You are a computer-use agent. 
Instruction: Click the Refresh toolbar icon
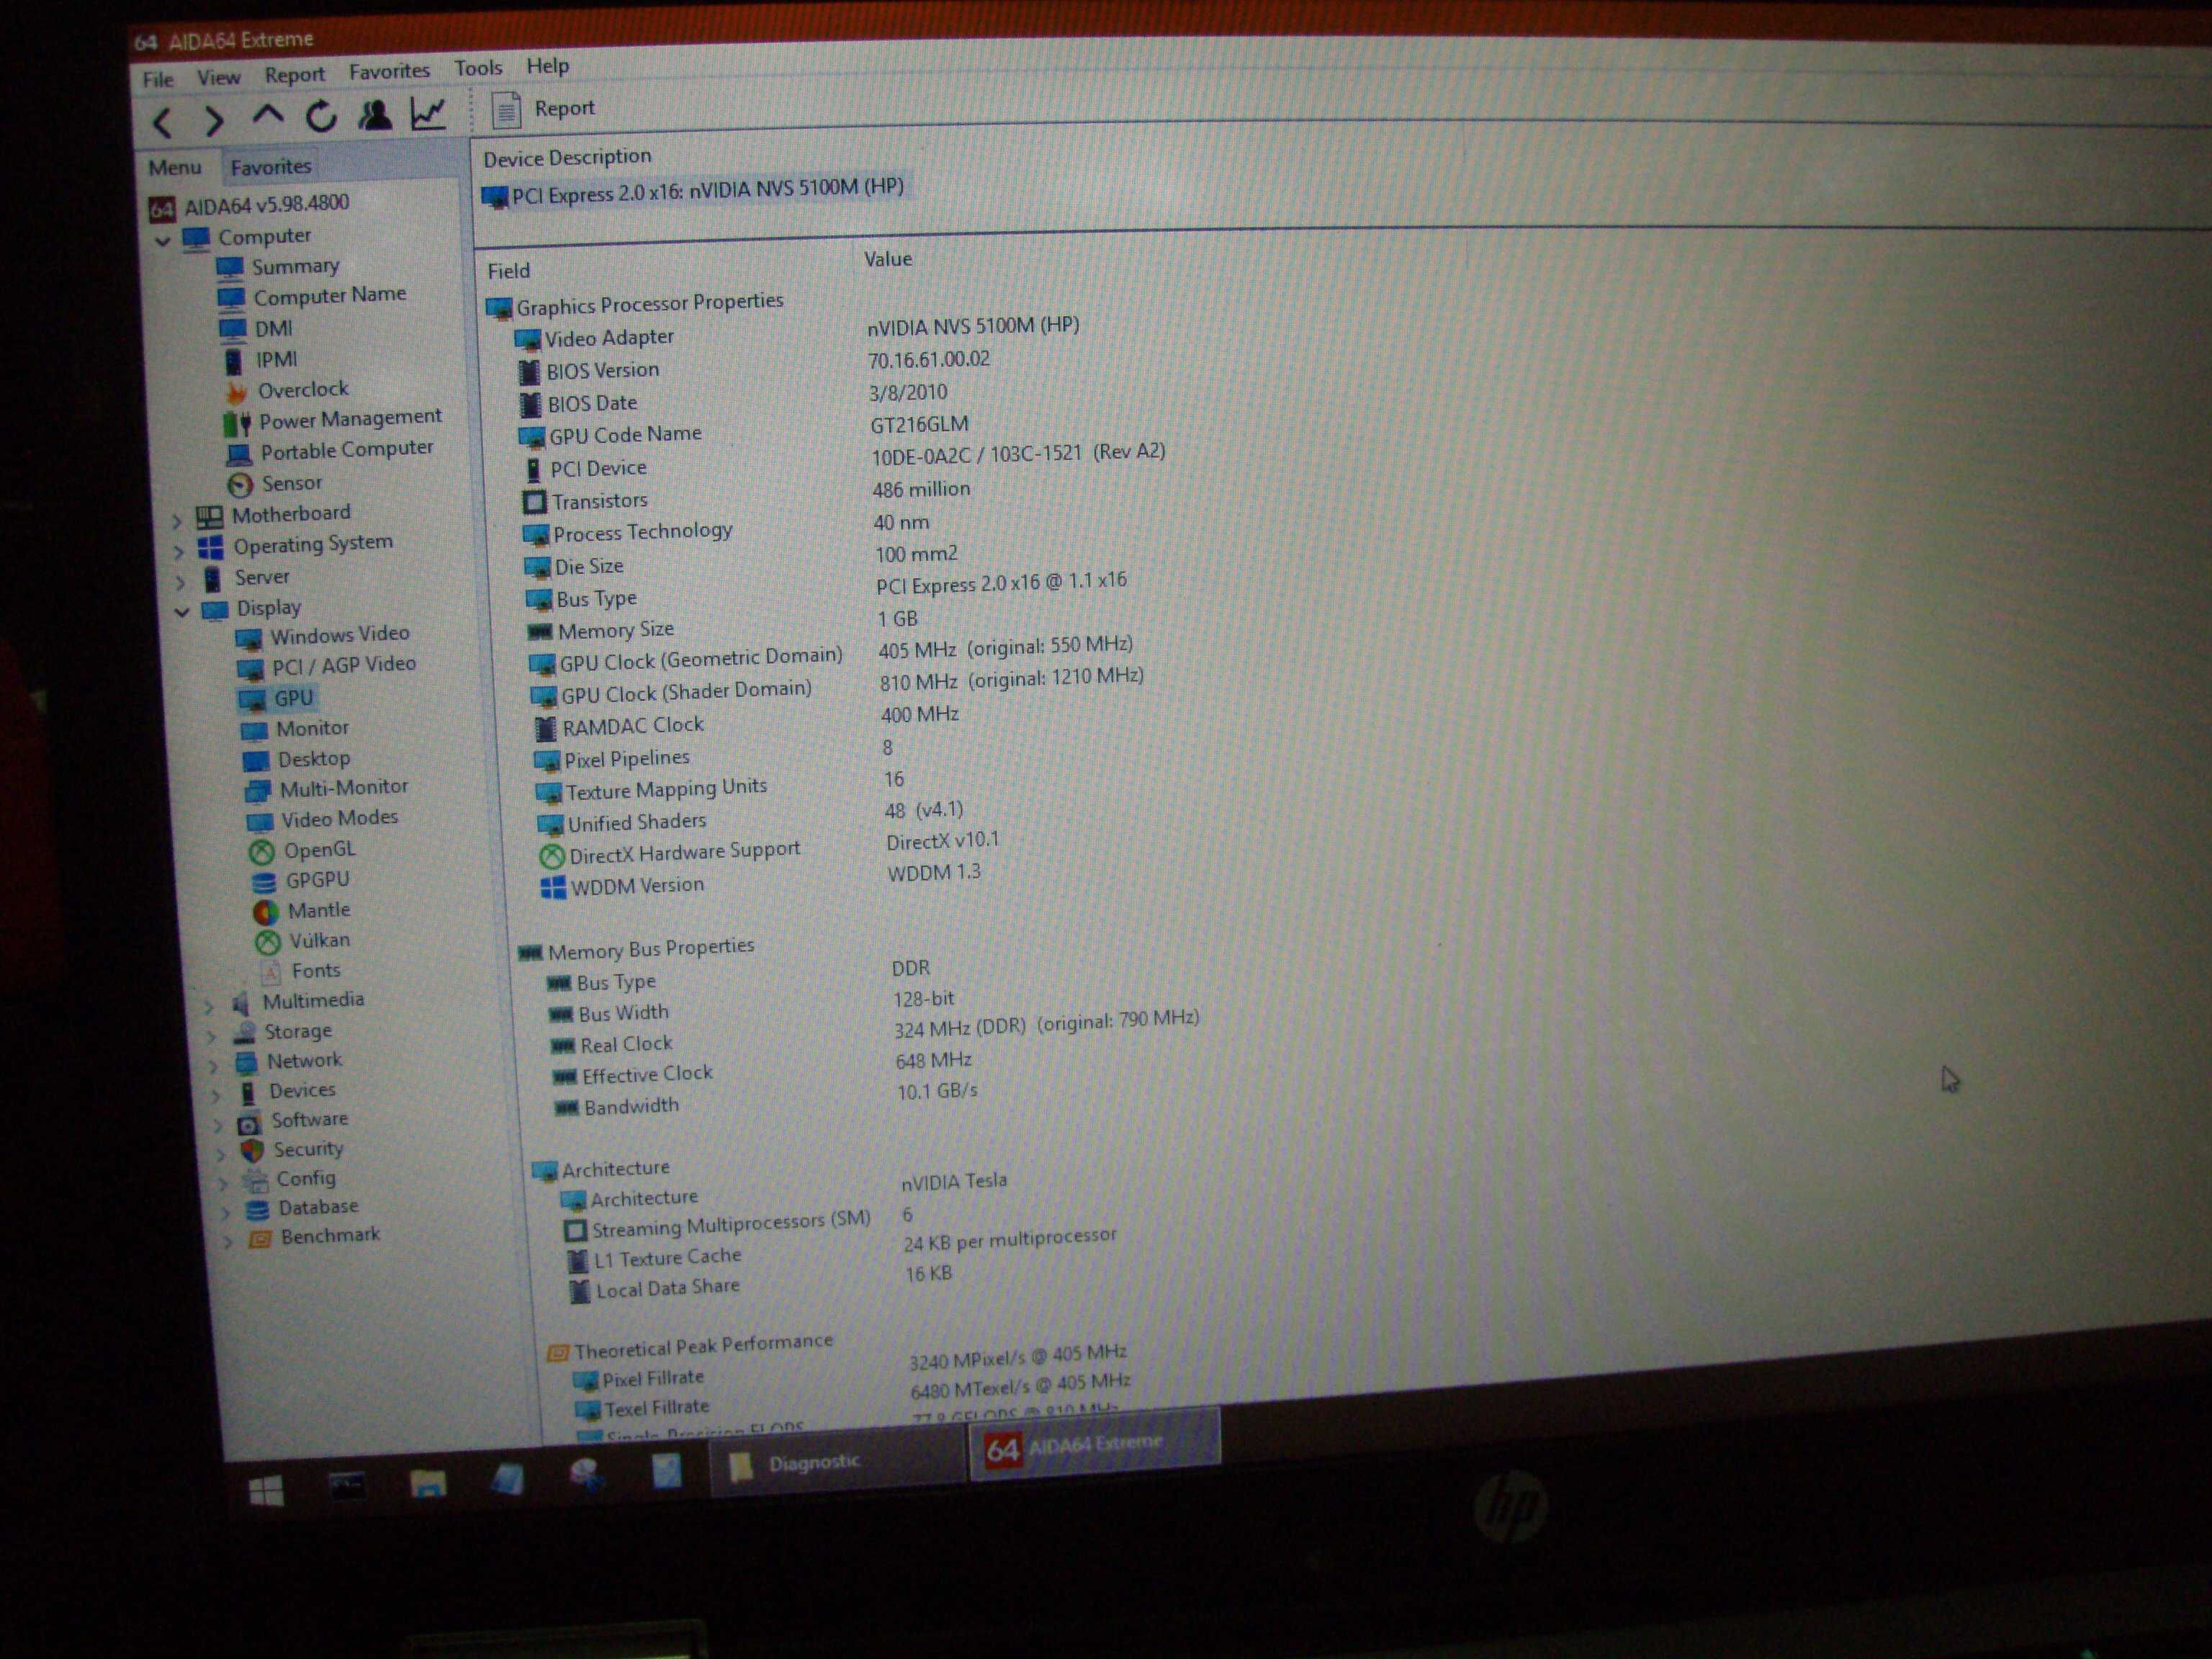tap(321, 117)
